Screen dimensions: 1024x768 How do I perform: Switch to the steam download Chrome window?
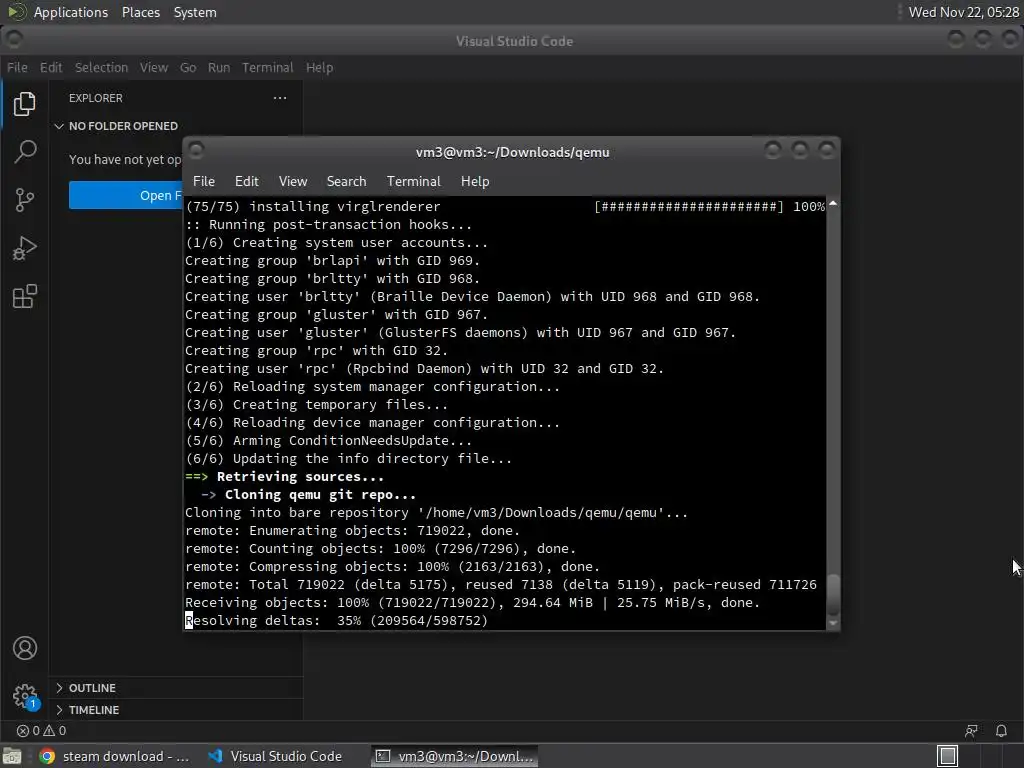114,756
